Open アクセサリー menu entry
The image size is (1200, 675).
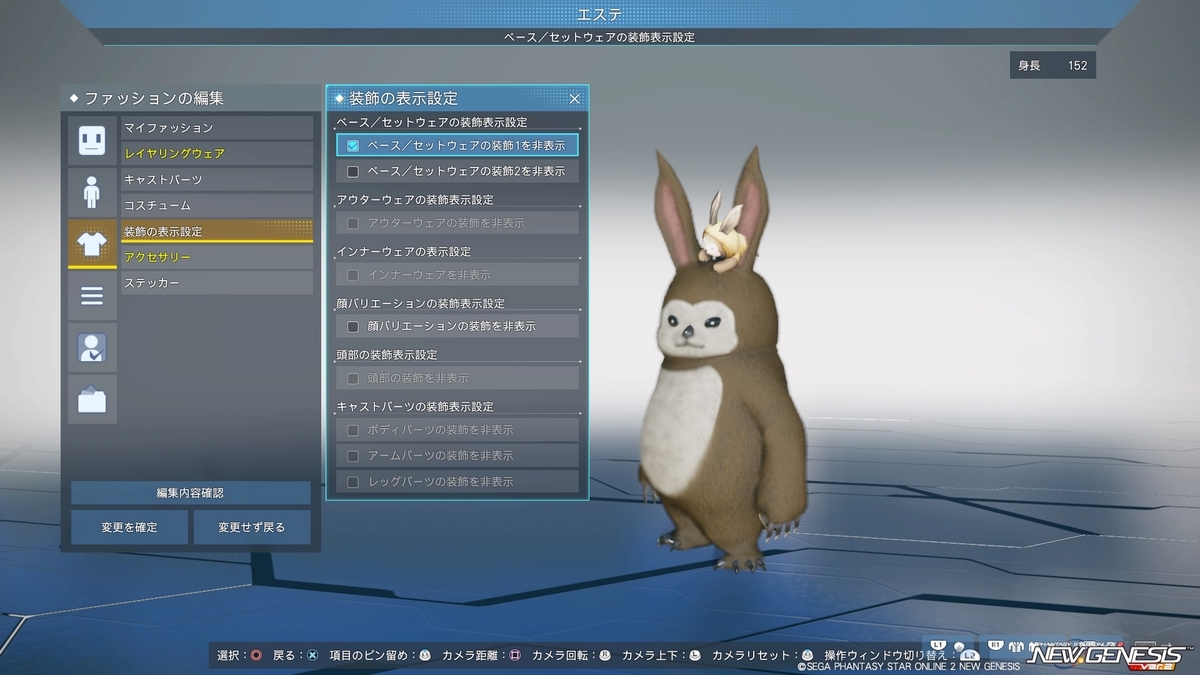(x=217, y=258)
